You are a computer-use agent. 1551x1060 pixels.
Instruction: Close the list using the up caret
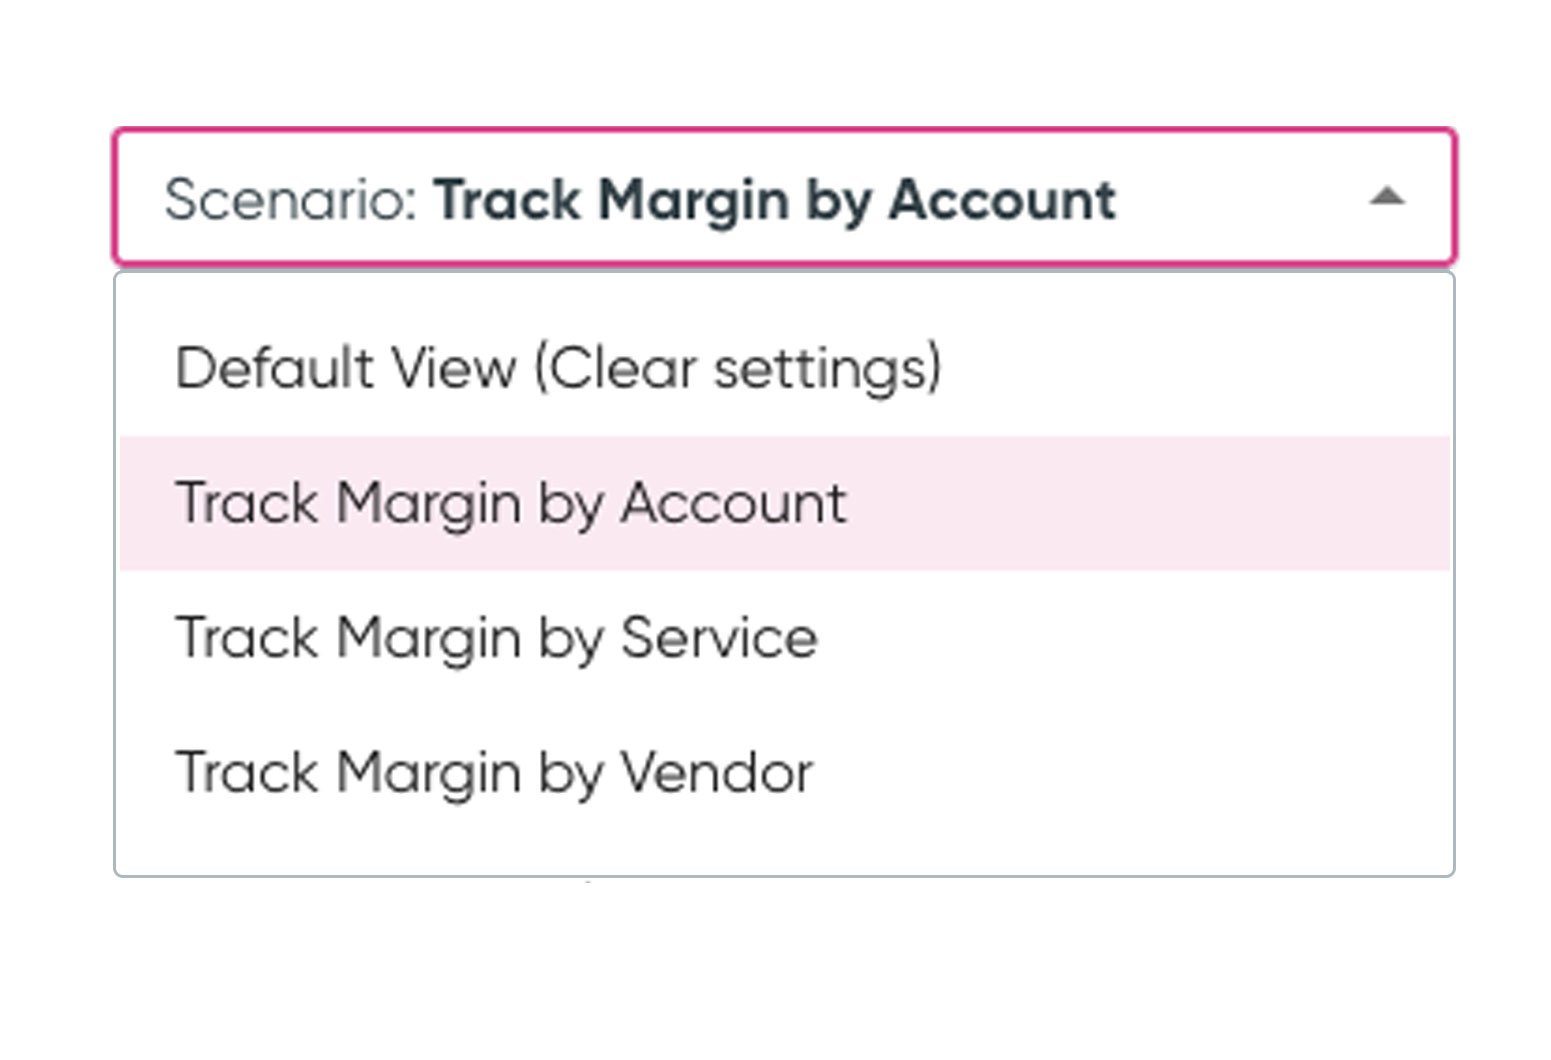[1386, 197]
